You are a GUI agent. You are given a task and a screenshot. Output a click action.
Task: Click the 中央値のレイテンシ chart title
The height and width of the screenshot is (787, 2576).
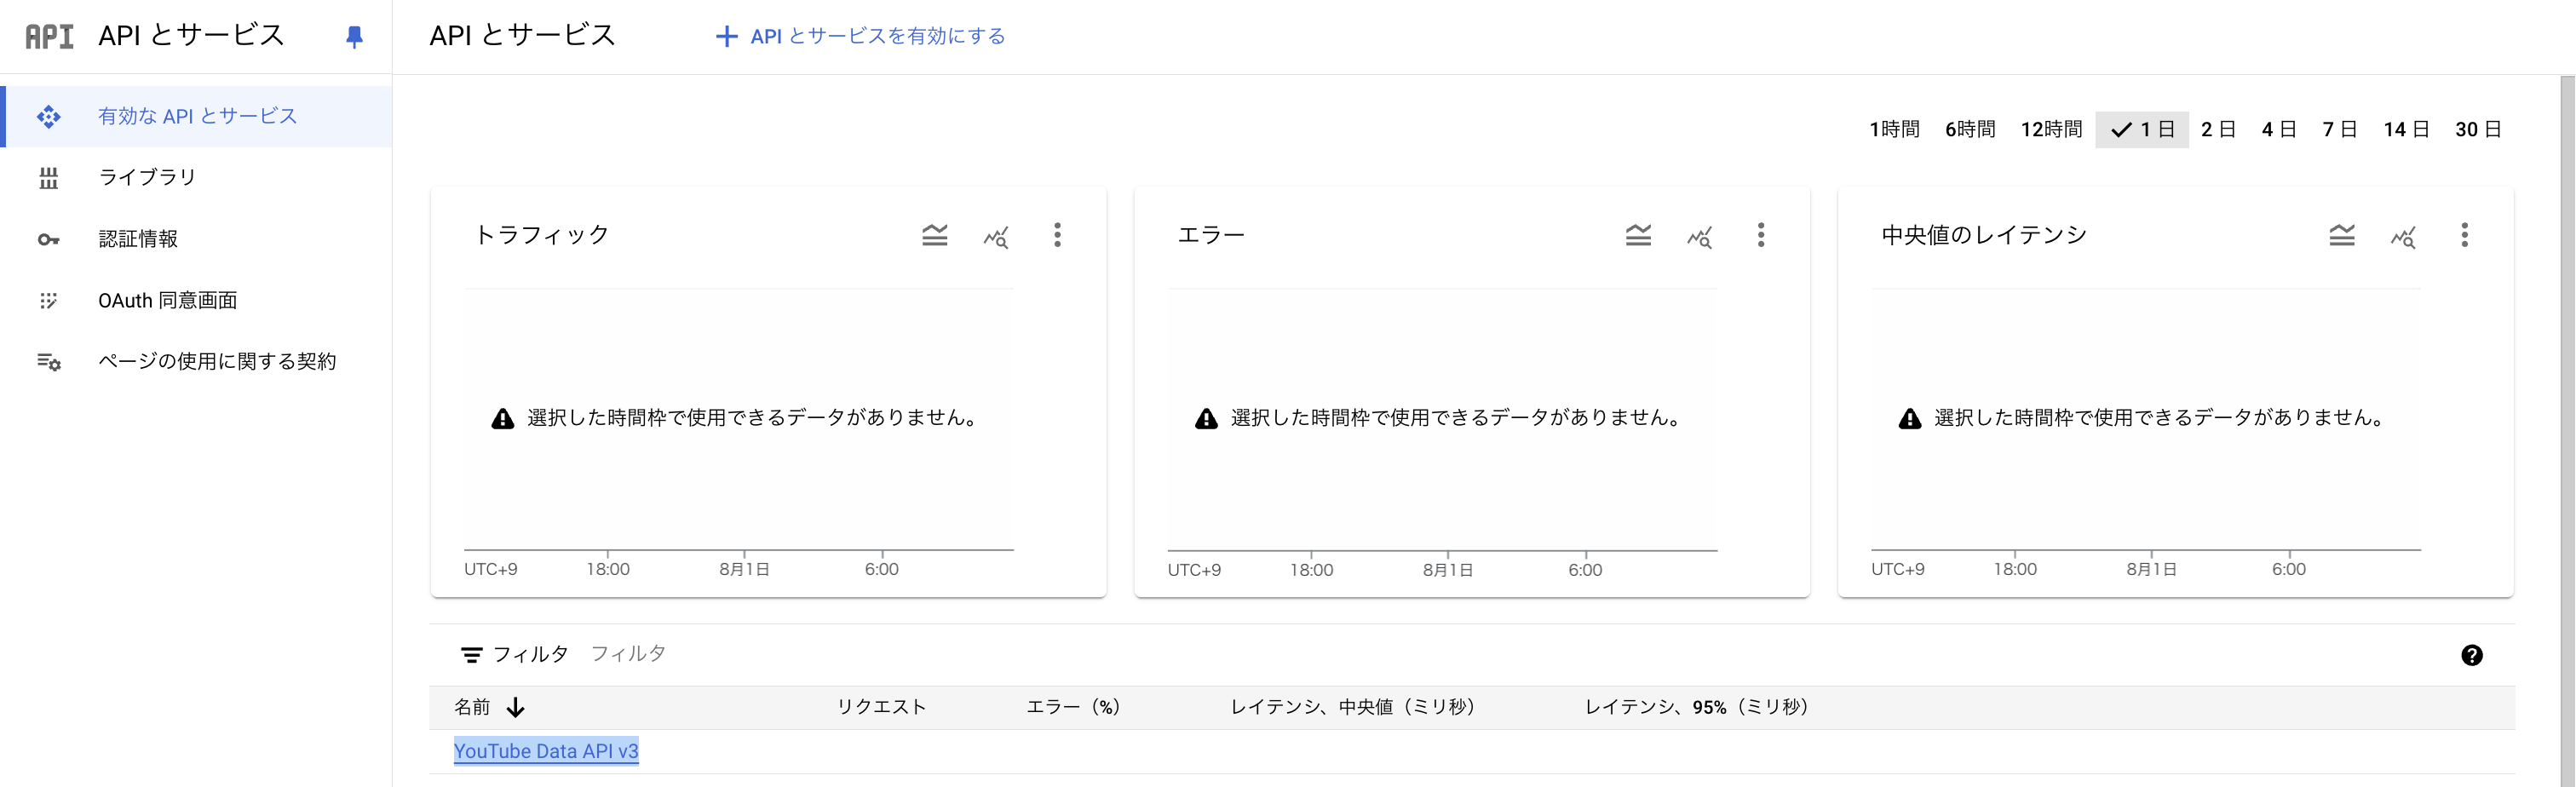[1984, 235]
